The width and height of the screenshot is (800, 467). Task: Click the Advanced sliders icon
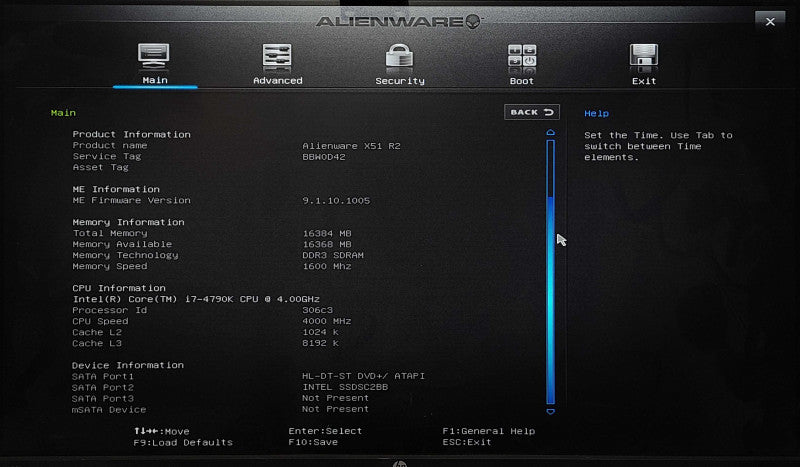point(277,56)
